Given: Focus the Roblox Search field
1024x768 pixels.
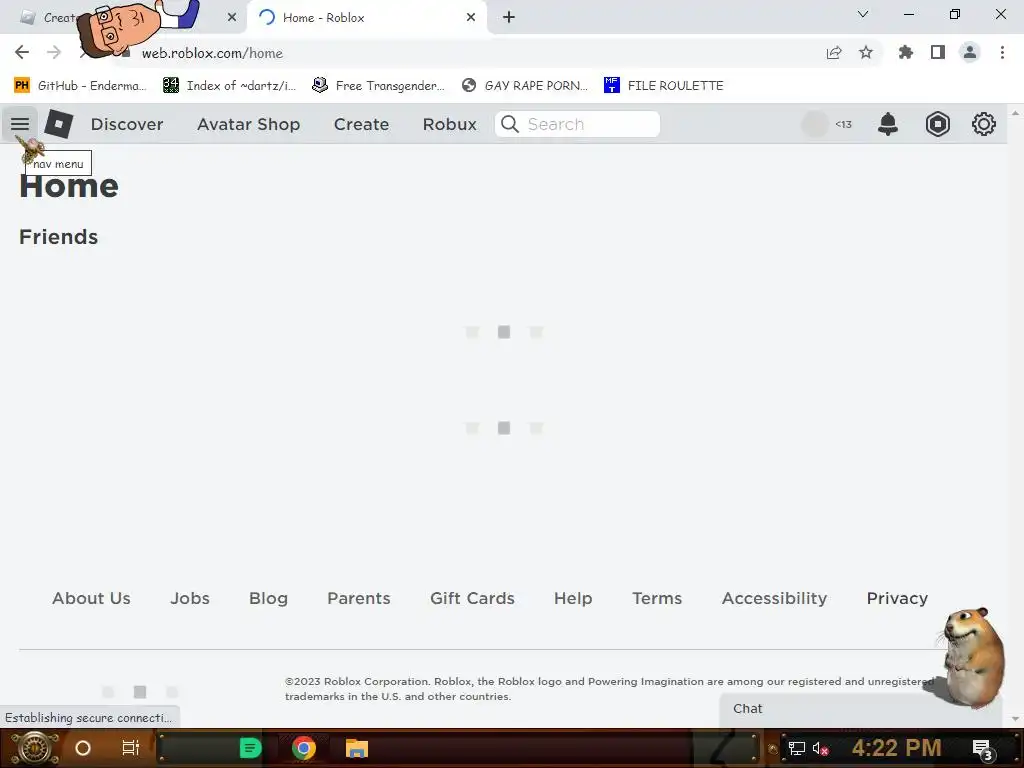Looking at the screenshot, I should click(x=577, y=124).
